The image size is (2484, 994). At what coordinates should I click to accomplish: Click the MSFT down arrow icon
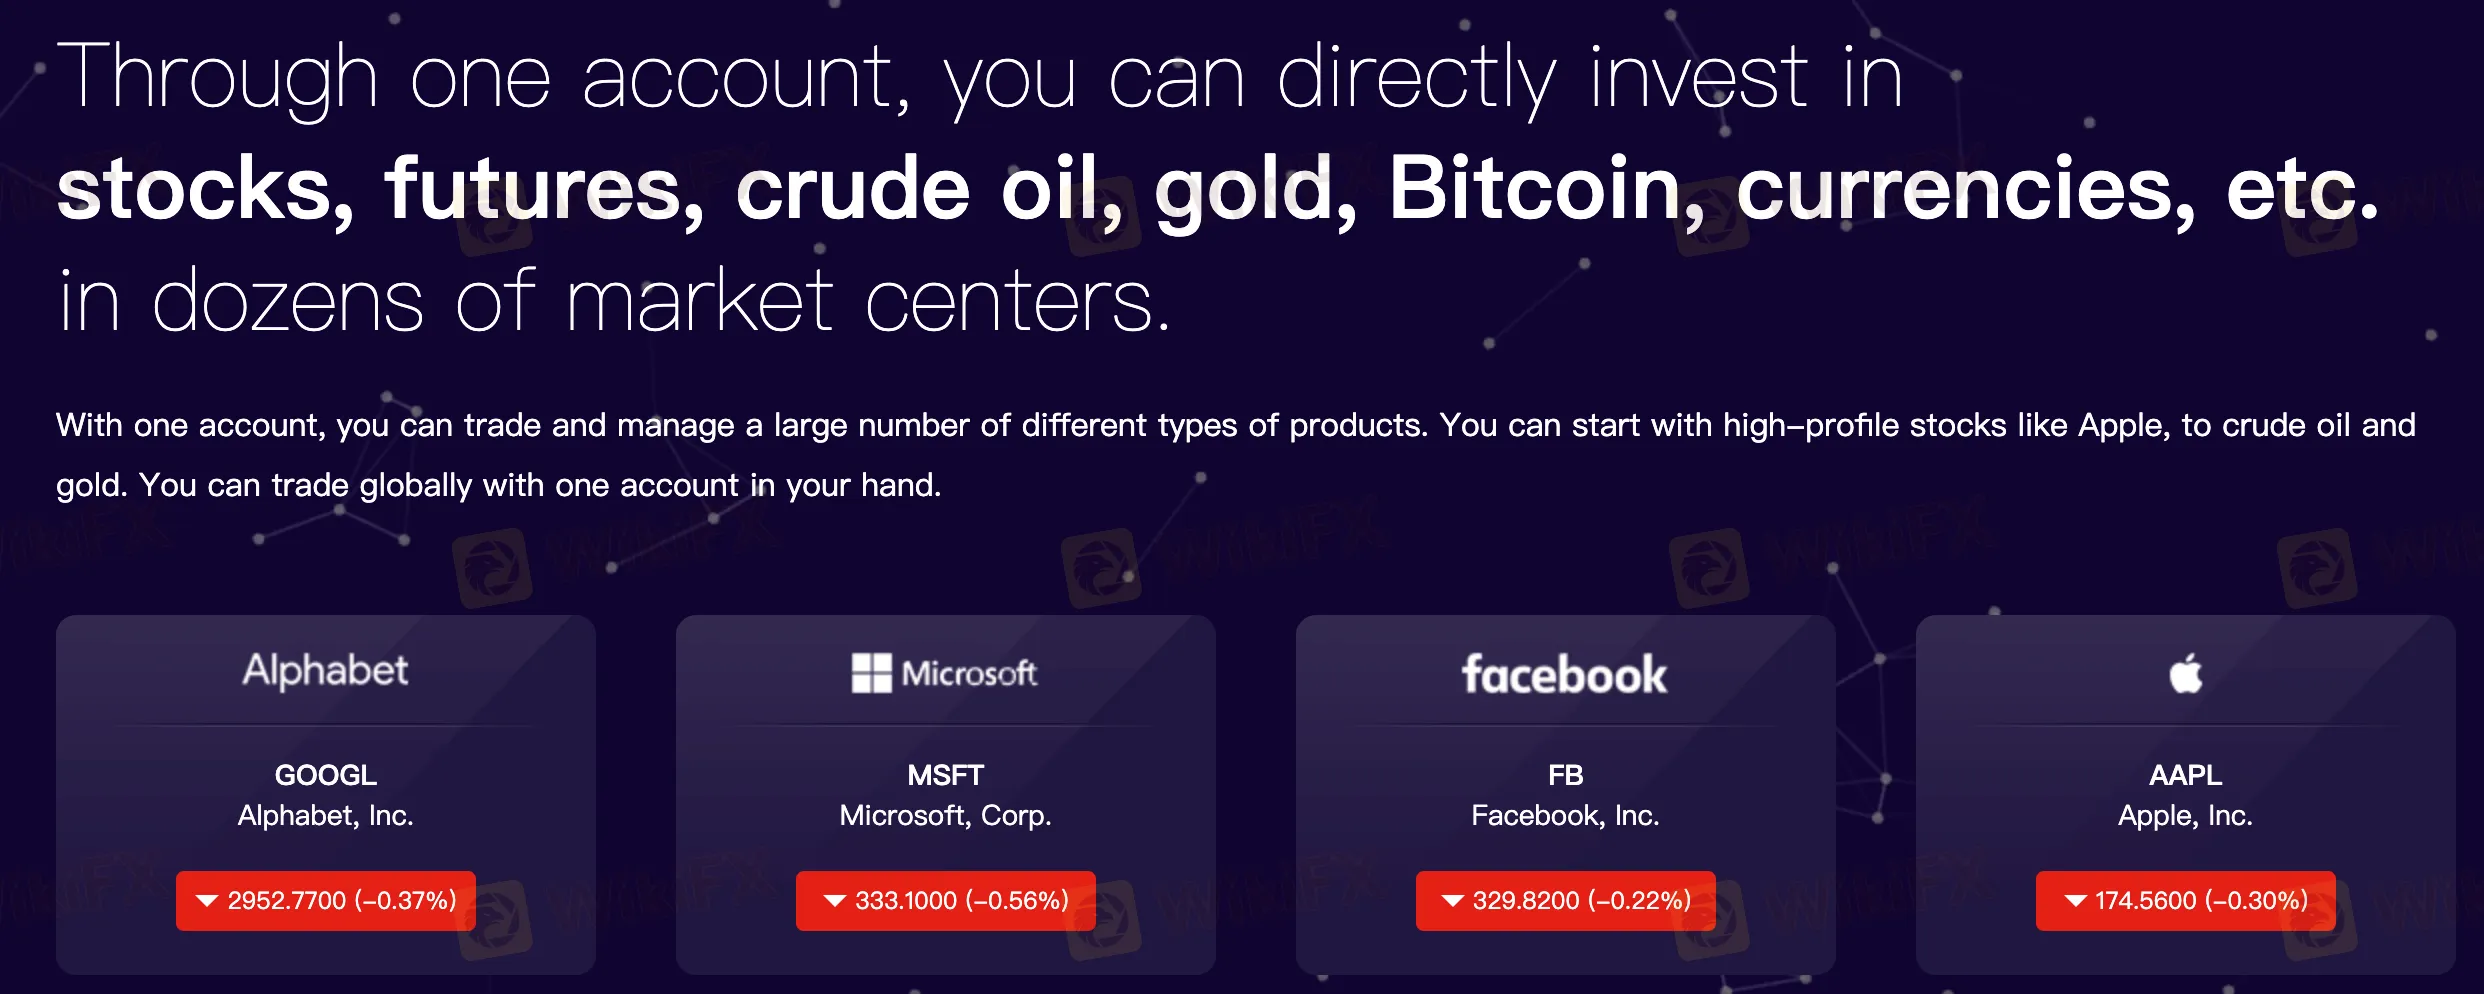[x=834, y=900]
